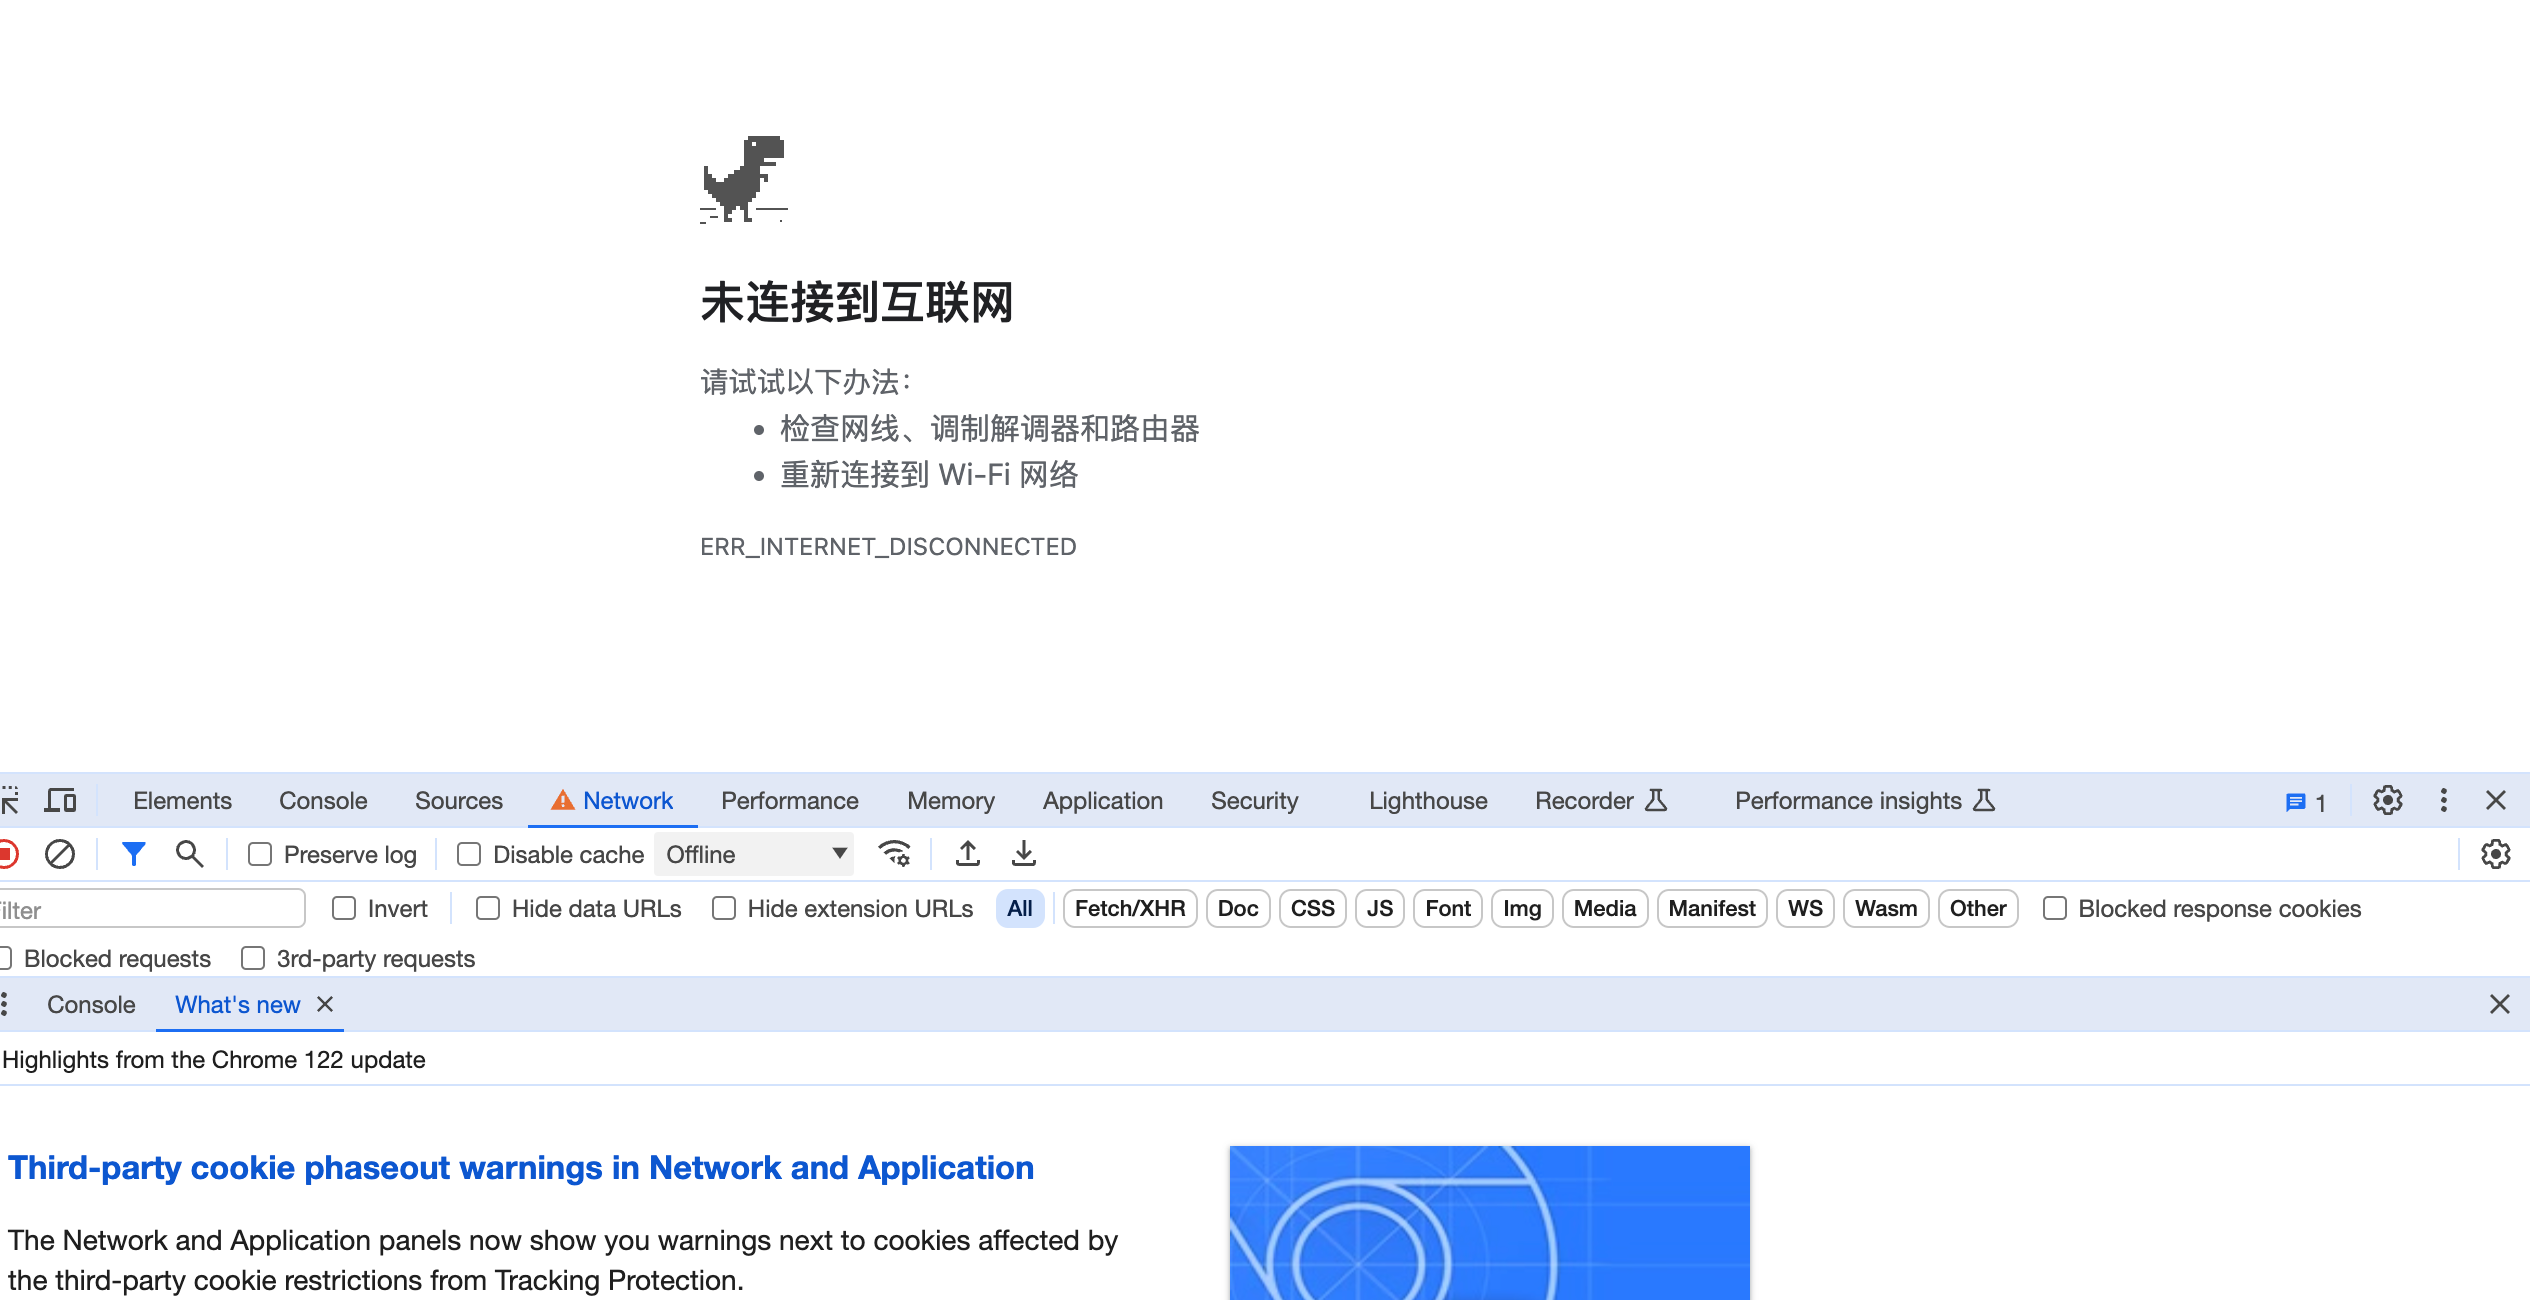The image size is (2530, 1300).
Task: Open DevTools settings gear in main tab bar
Action: pyautogui.click(x=2387, y=800)
